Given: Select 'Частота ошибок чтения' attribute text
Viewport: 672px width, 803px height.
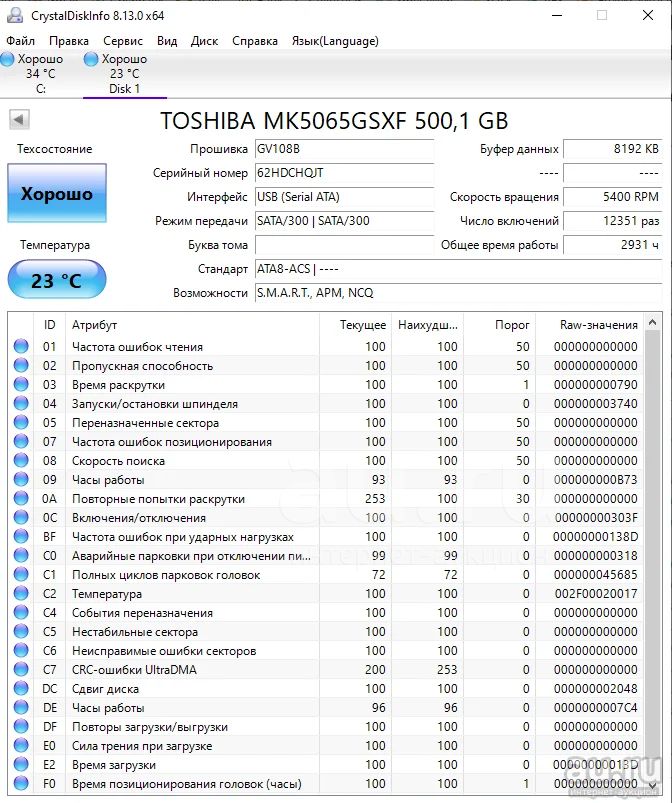Looking at the screenshot, I should [137, 347].
